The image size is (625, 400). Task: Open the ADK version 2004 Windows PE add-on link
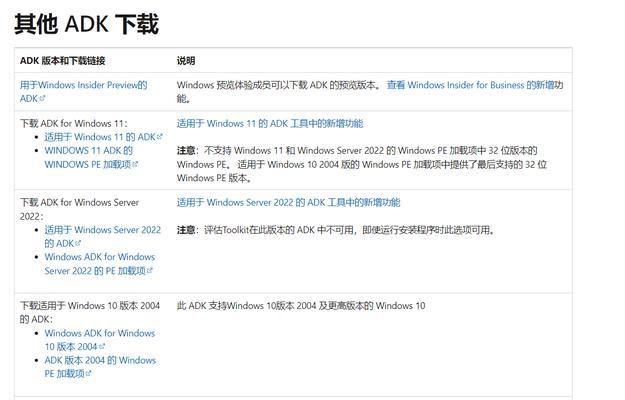pos(100,367)
